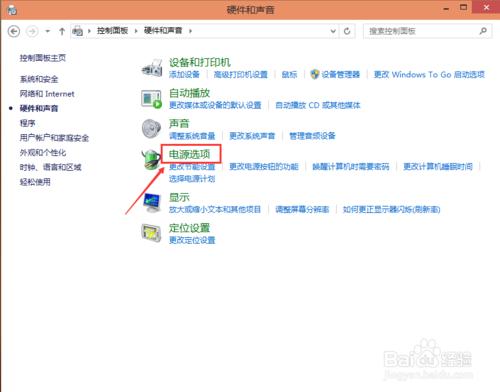The image size is (500, 392).
Task: Open 用户帐户和家庭安全 in sidebar
Action: point(54,138)
